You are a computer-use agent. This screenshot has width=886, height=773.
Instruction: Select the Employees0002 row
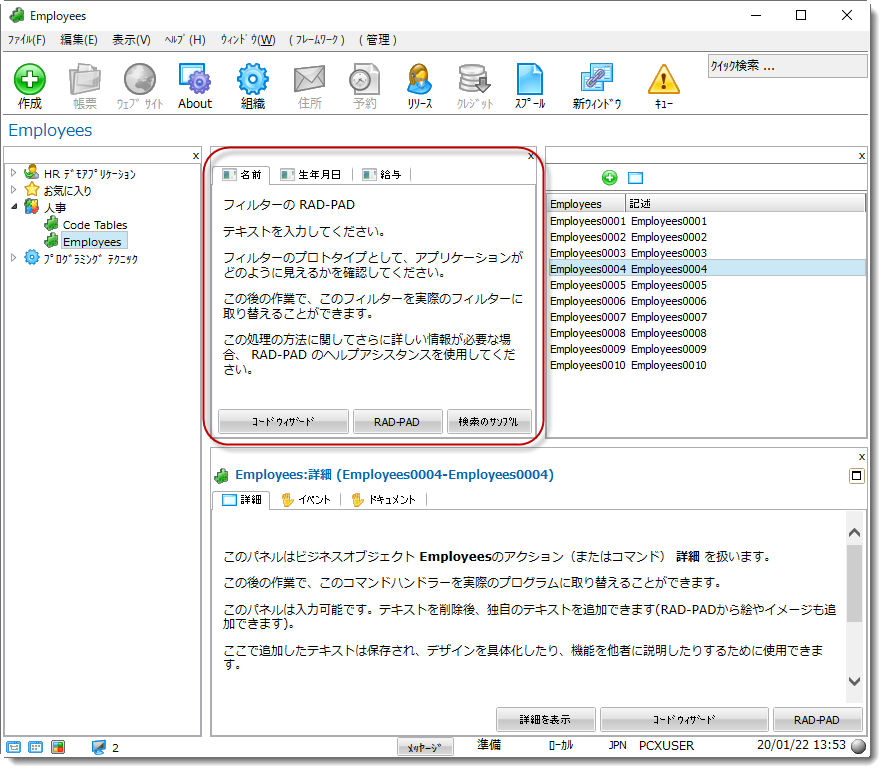(x=706, y=237)
